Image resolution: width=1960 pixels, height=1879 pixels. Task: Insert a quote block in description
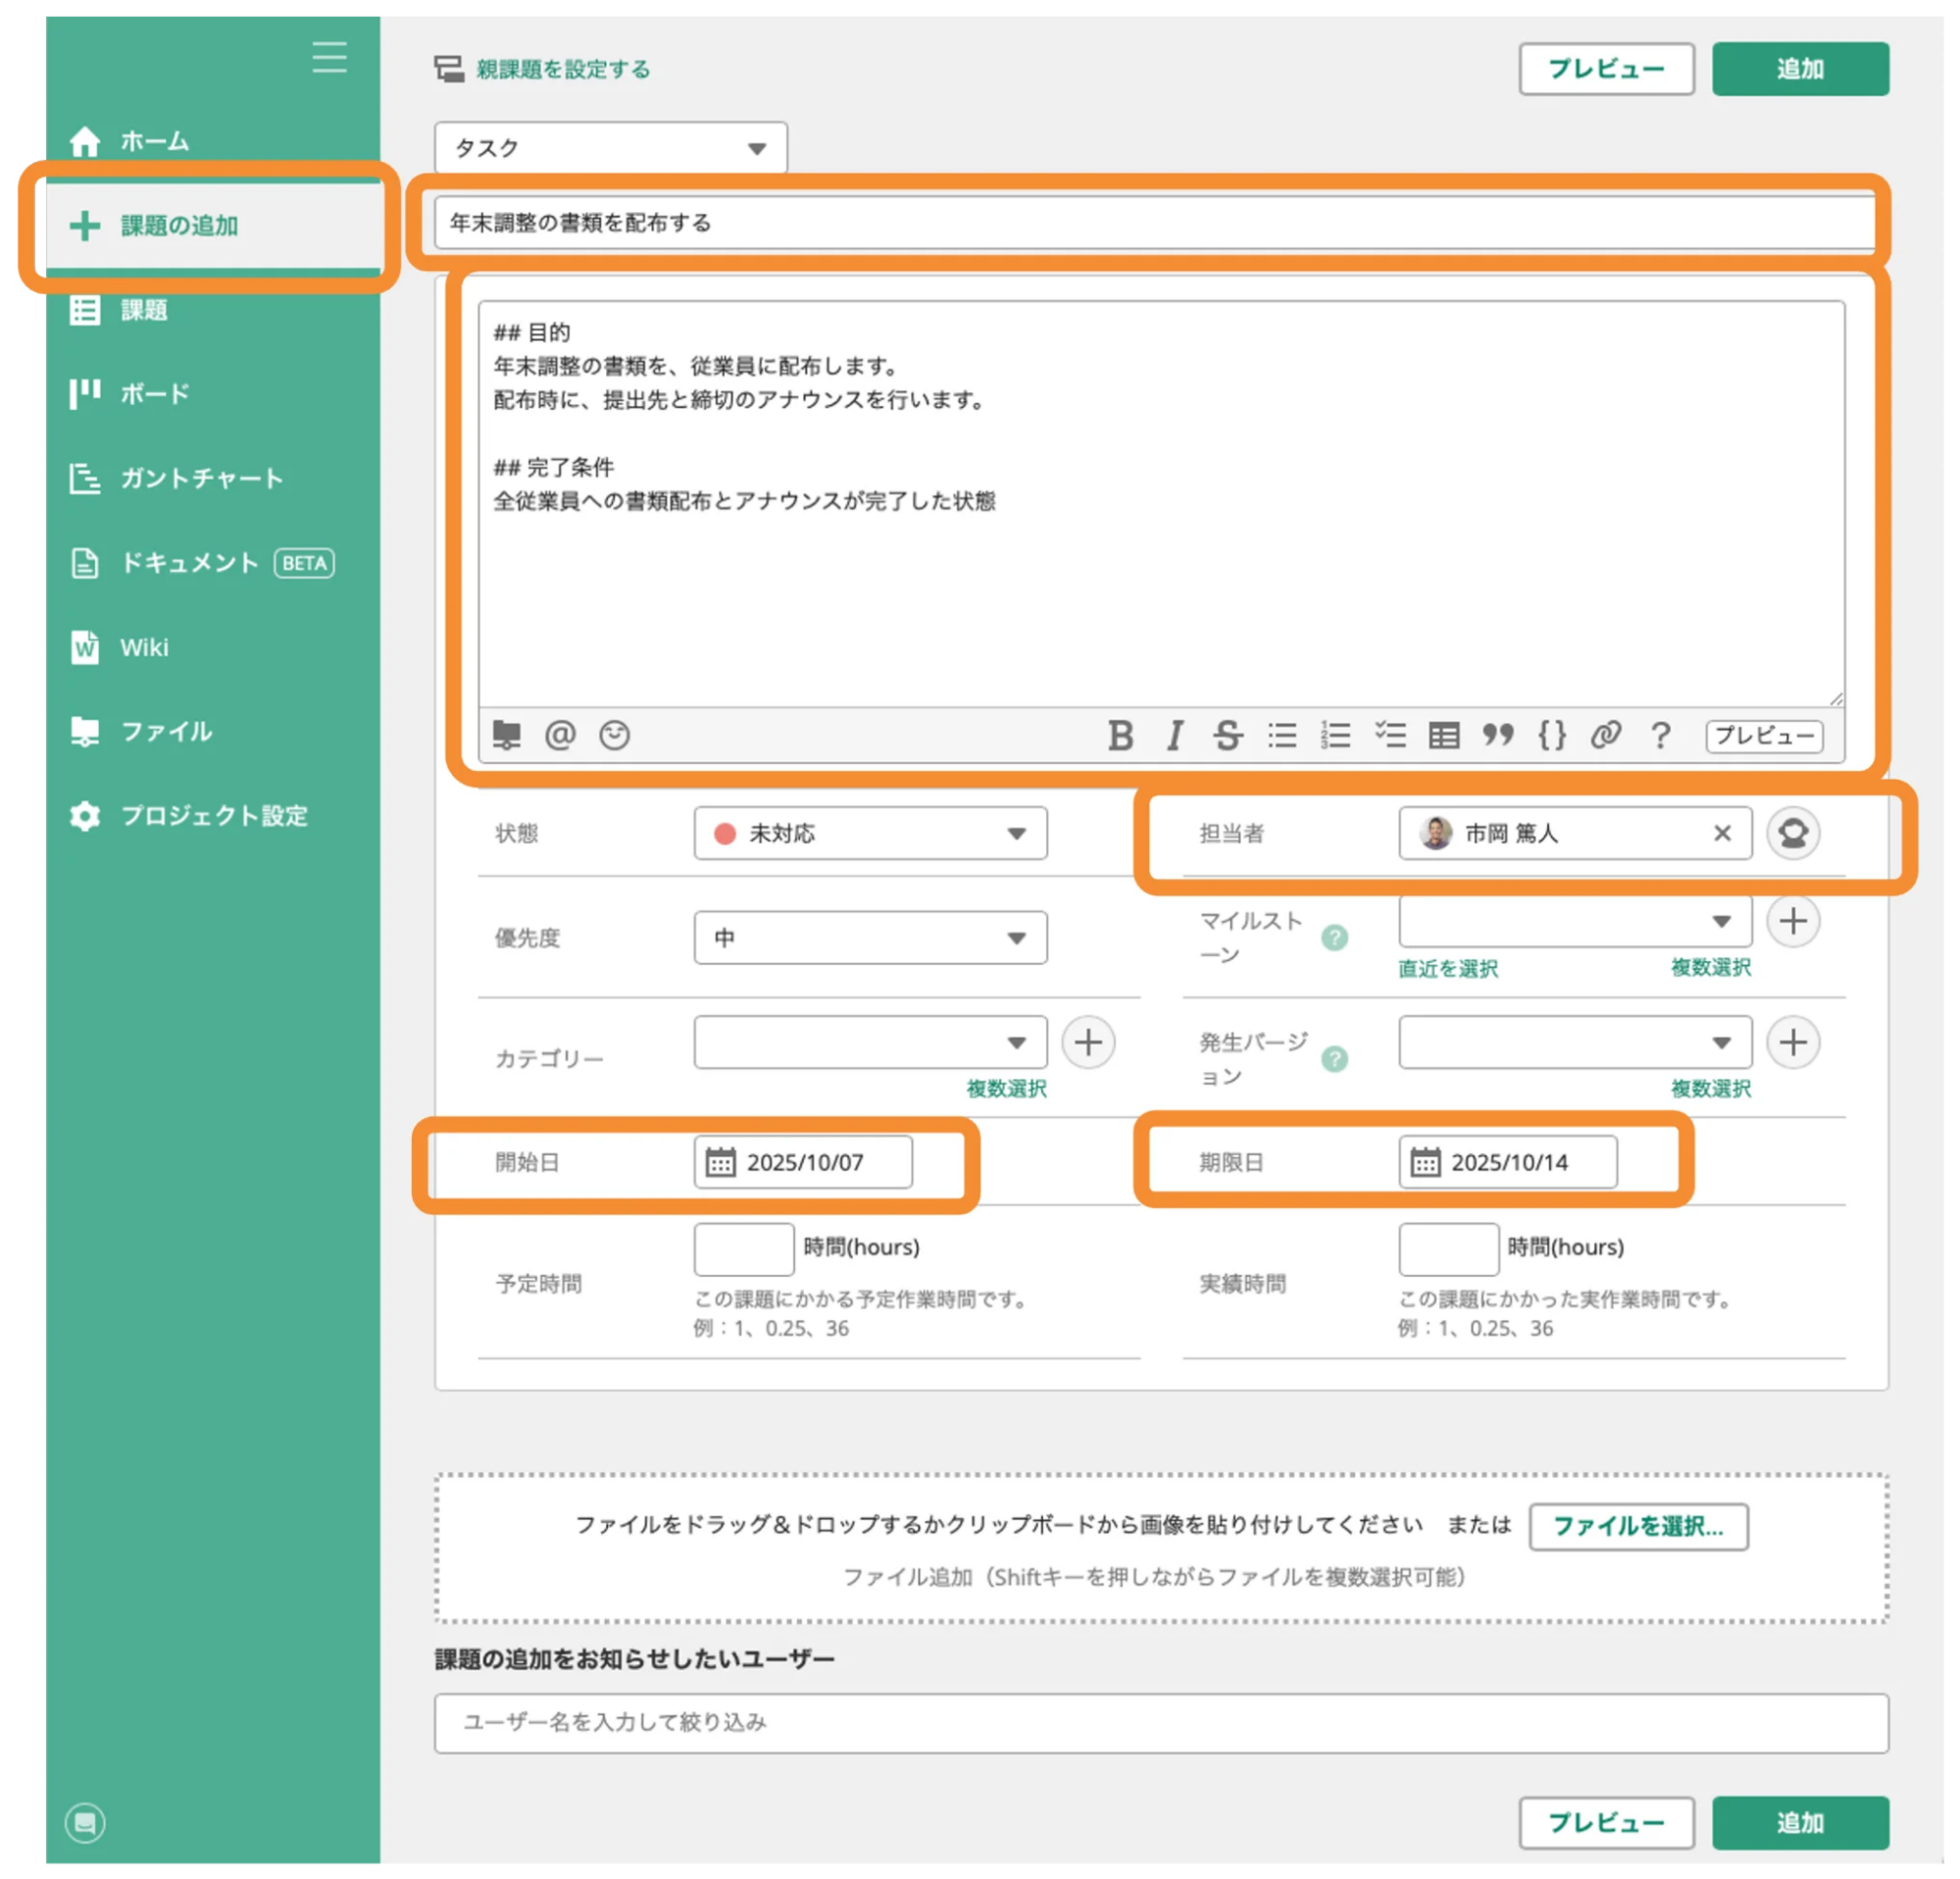(x=1498, y=735)
